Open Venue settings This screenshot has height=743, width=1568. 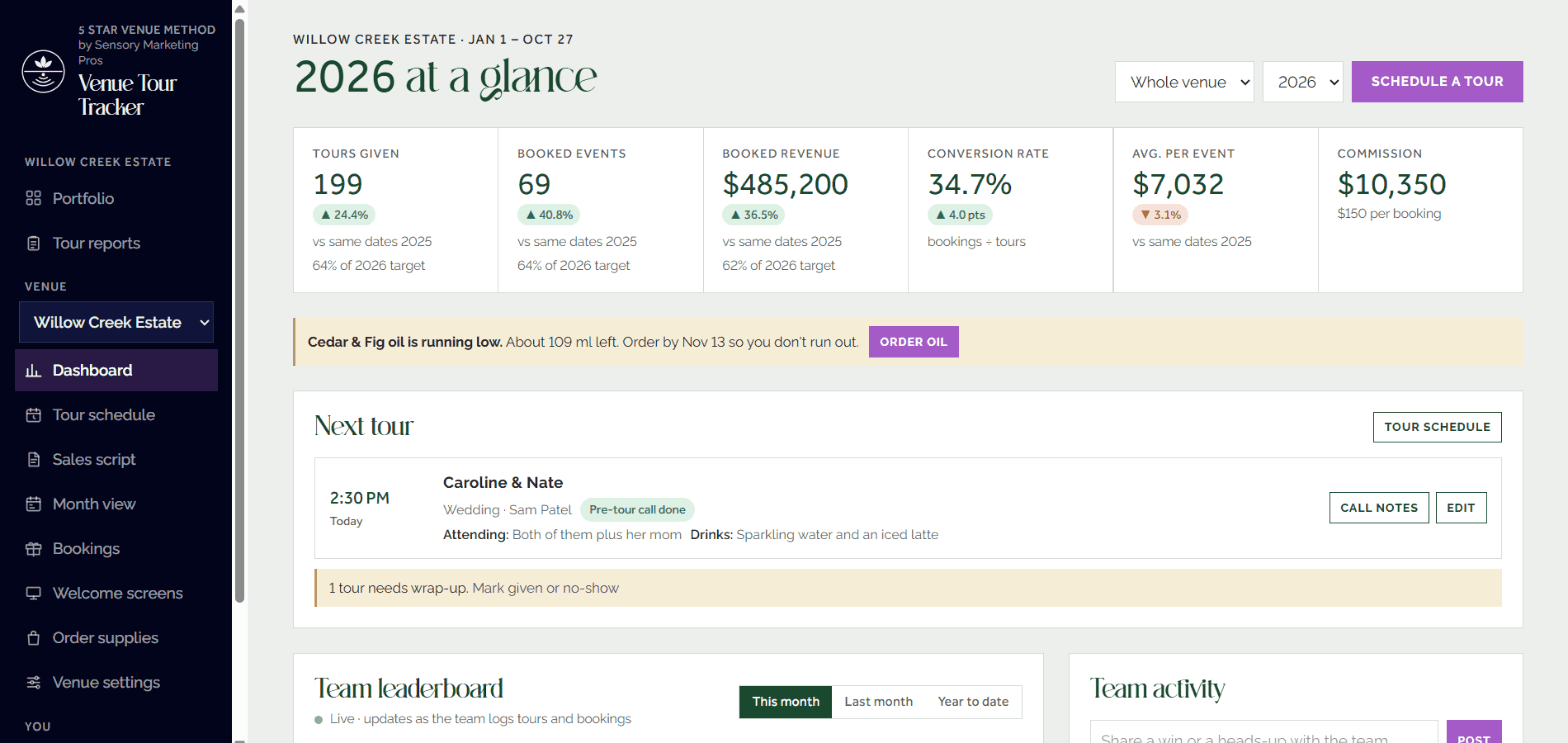point(116,682)
